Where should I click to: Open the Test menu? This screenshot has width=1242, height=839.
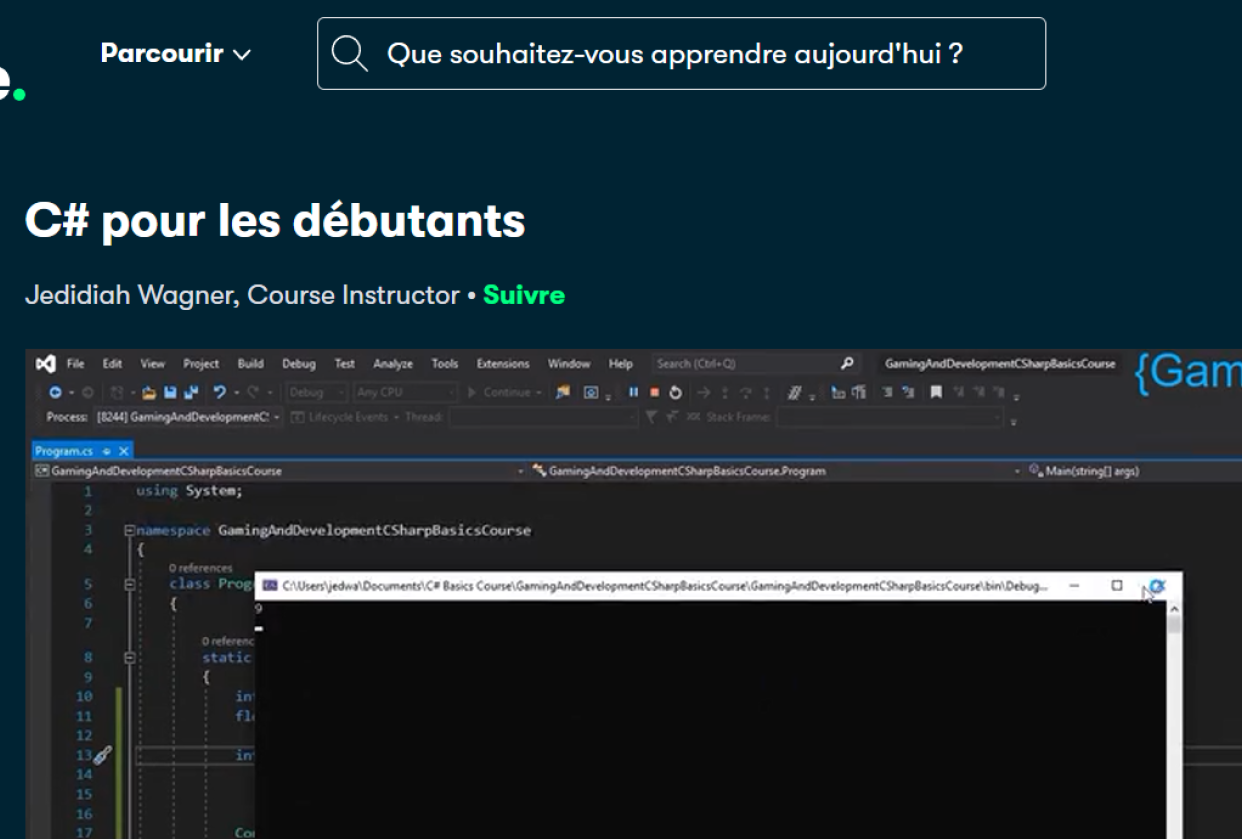pyautogui.click(x=344, y=364)
